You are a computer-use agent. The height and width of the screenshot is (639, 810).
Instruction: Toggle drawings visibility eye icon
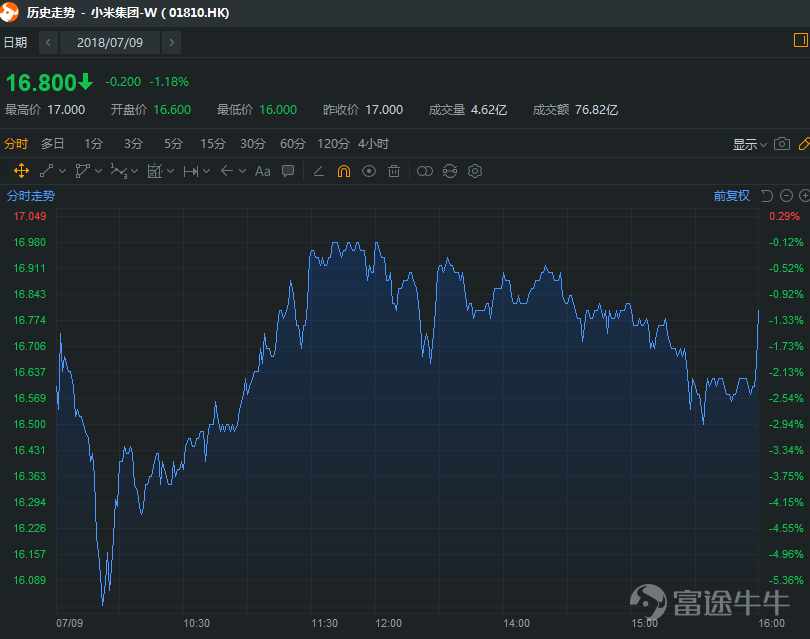pos(369,171)
